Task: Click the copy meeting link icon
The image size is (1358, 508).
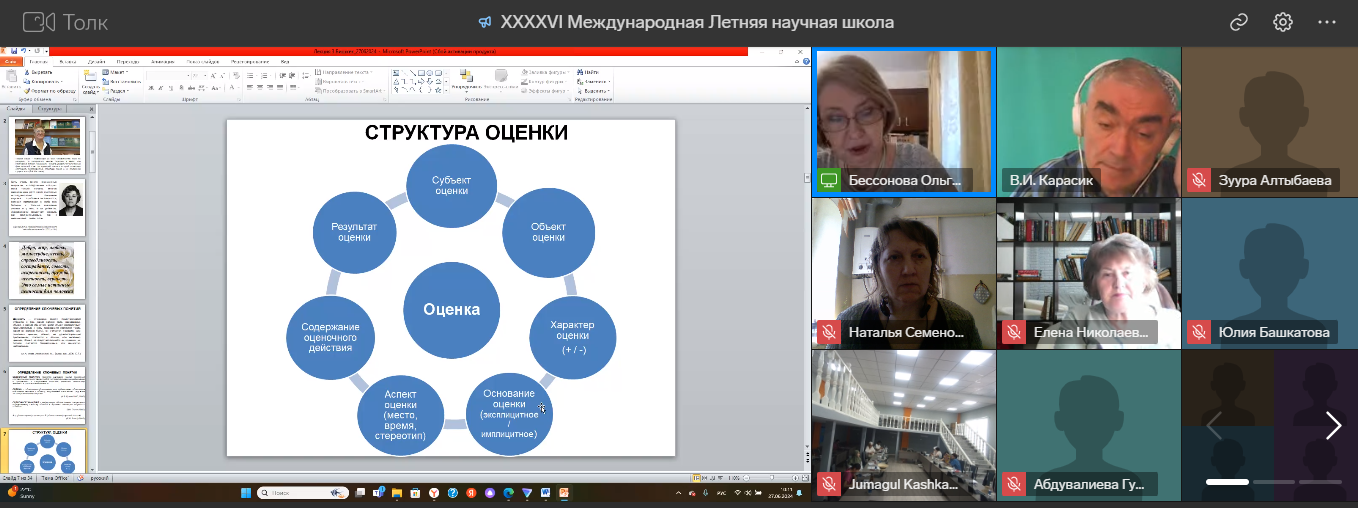Action: tap(1239, 22)
